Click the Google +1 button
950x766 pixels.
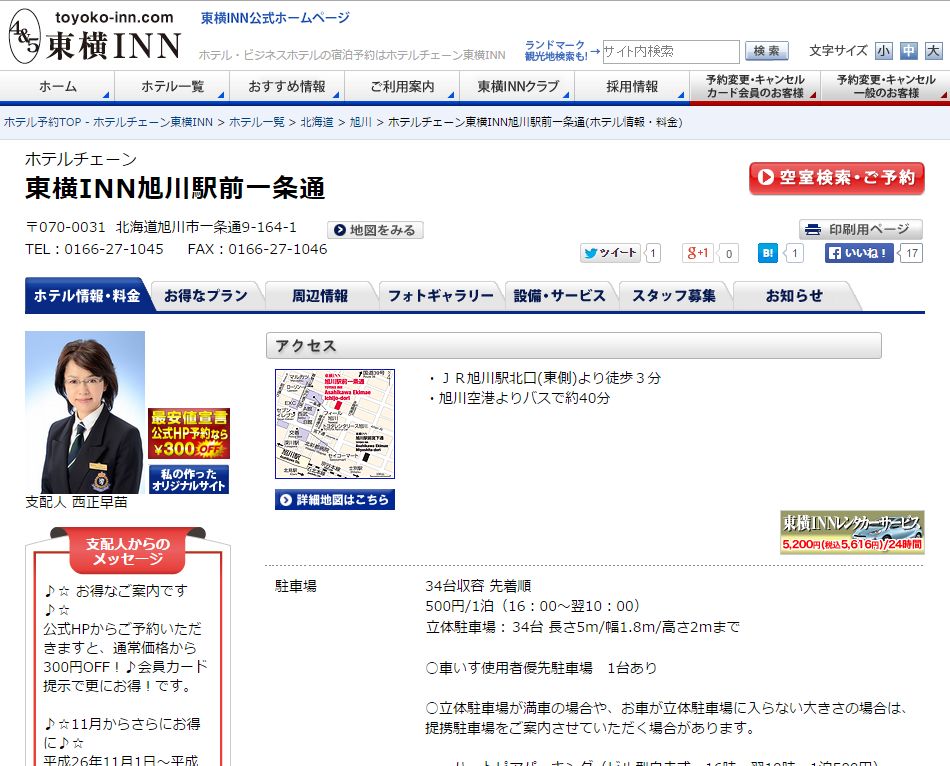tap(697, 254)
